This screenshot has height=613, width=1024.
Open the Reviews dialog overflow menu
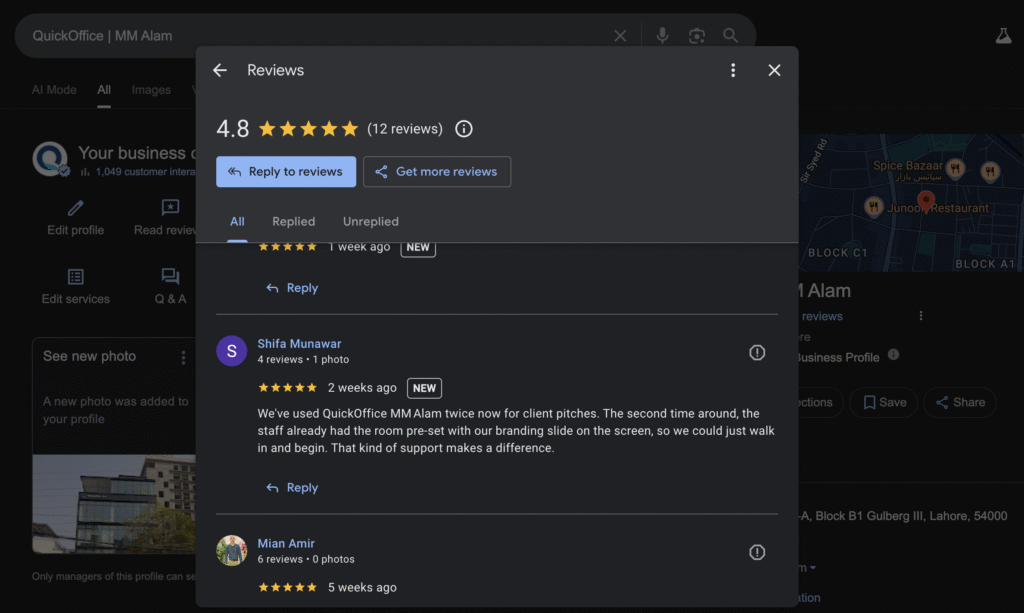733,70
